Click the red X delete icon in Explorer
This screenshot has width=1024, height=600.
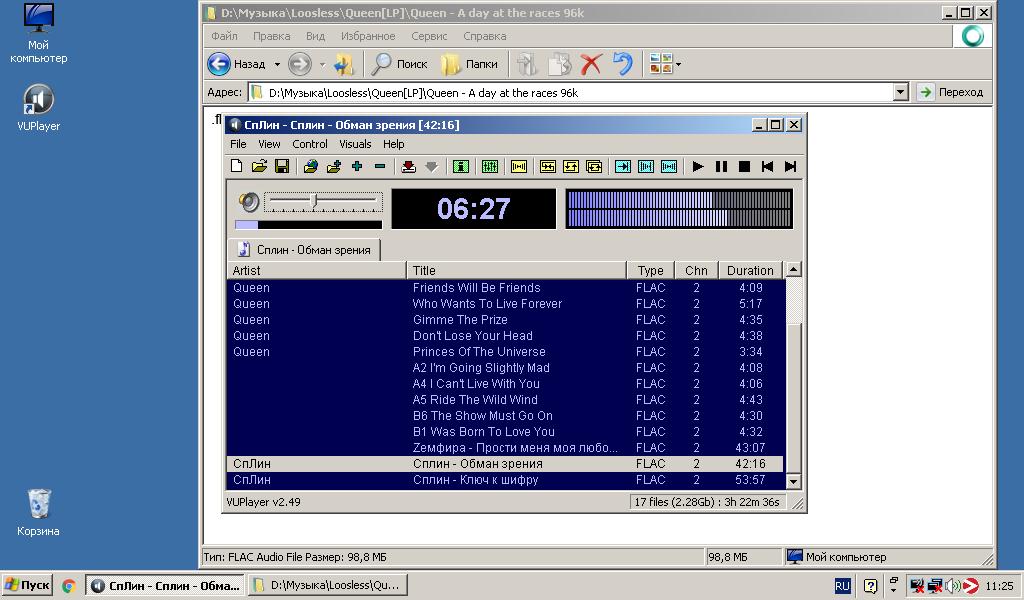592,64
